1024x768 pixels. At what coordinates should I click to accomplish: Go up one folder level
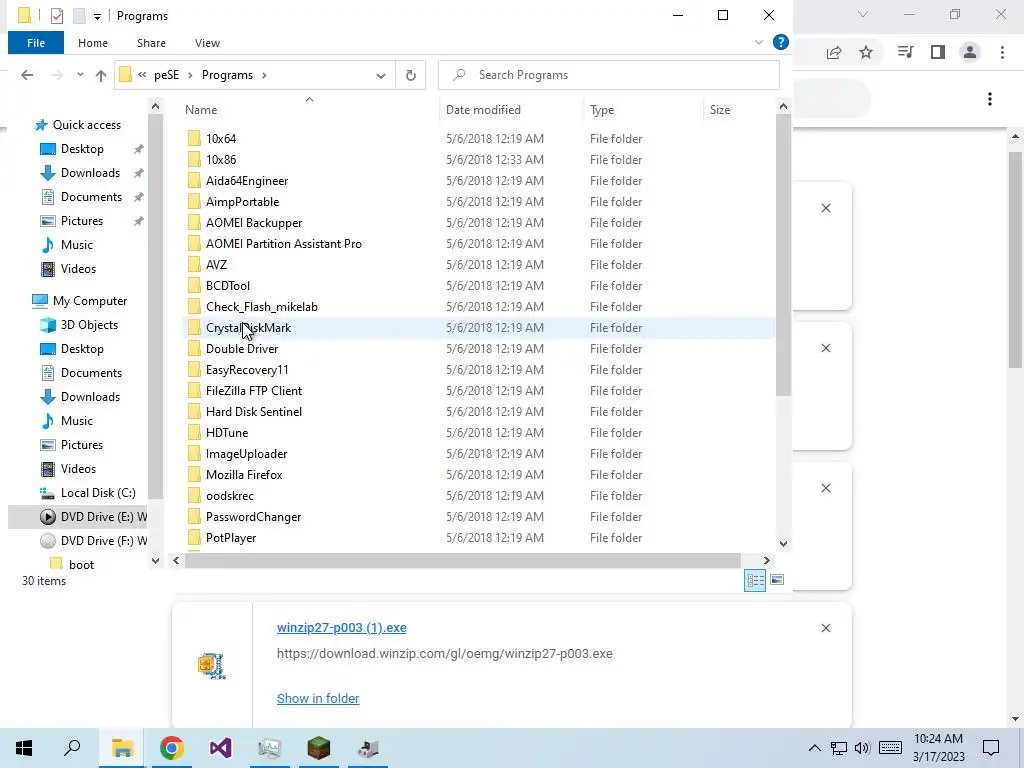pyautogui.click(x=101, y=75)
